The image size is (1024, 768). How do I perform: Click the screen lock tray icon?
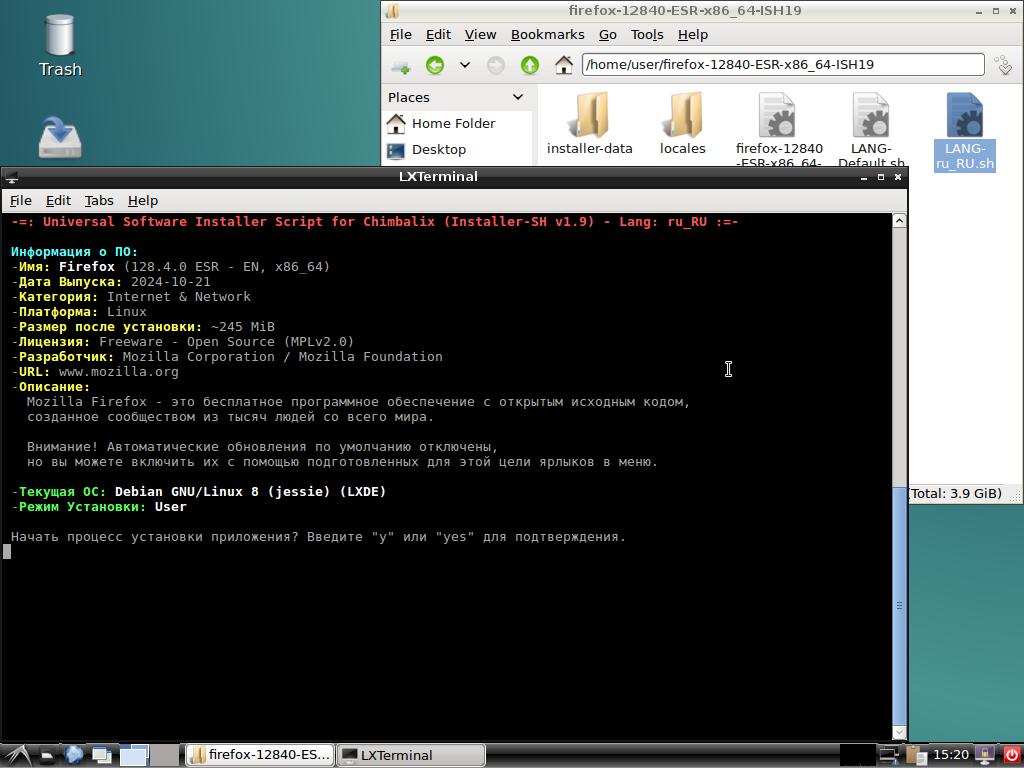985,756
